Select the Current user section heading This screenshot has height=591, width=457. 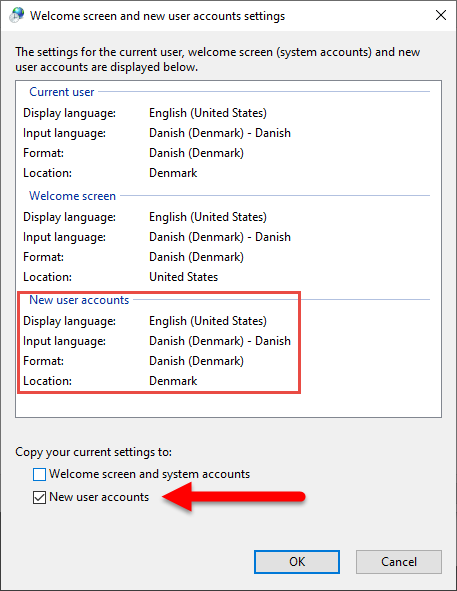[61, 92]
